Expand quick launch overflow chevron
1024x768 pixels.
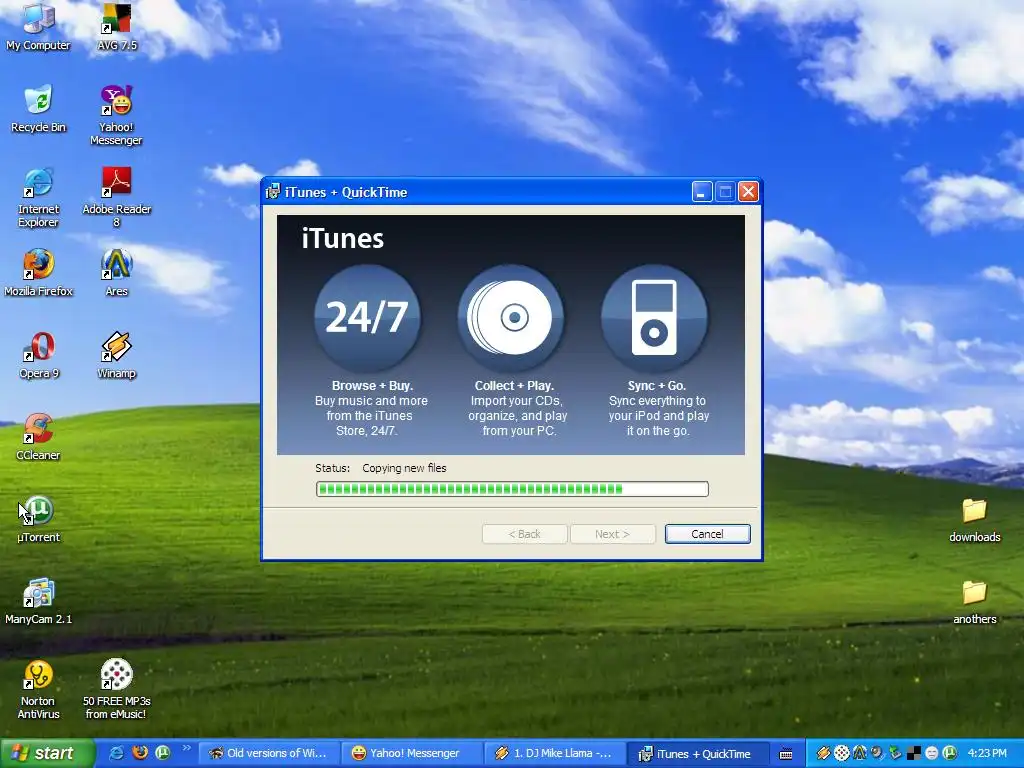pyautogui.click(x=186, y=748)
